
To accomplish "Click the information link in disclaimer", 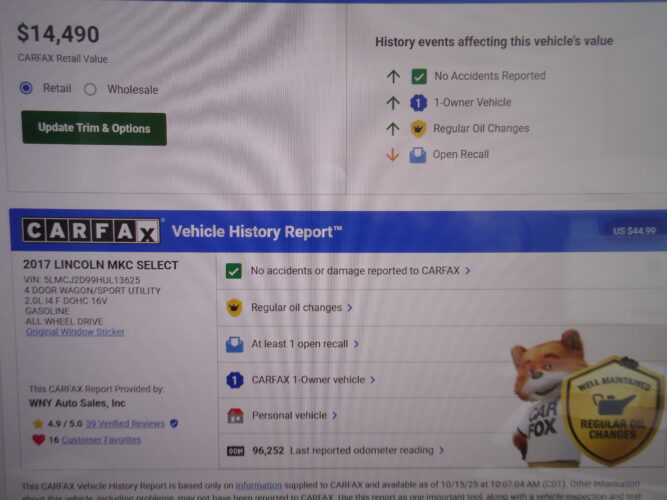I will tap(259, 485).
